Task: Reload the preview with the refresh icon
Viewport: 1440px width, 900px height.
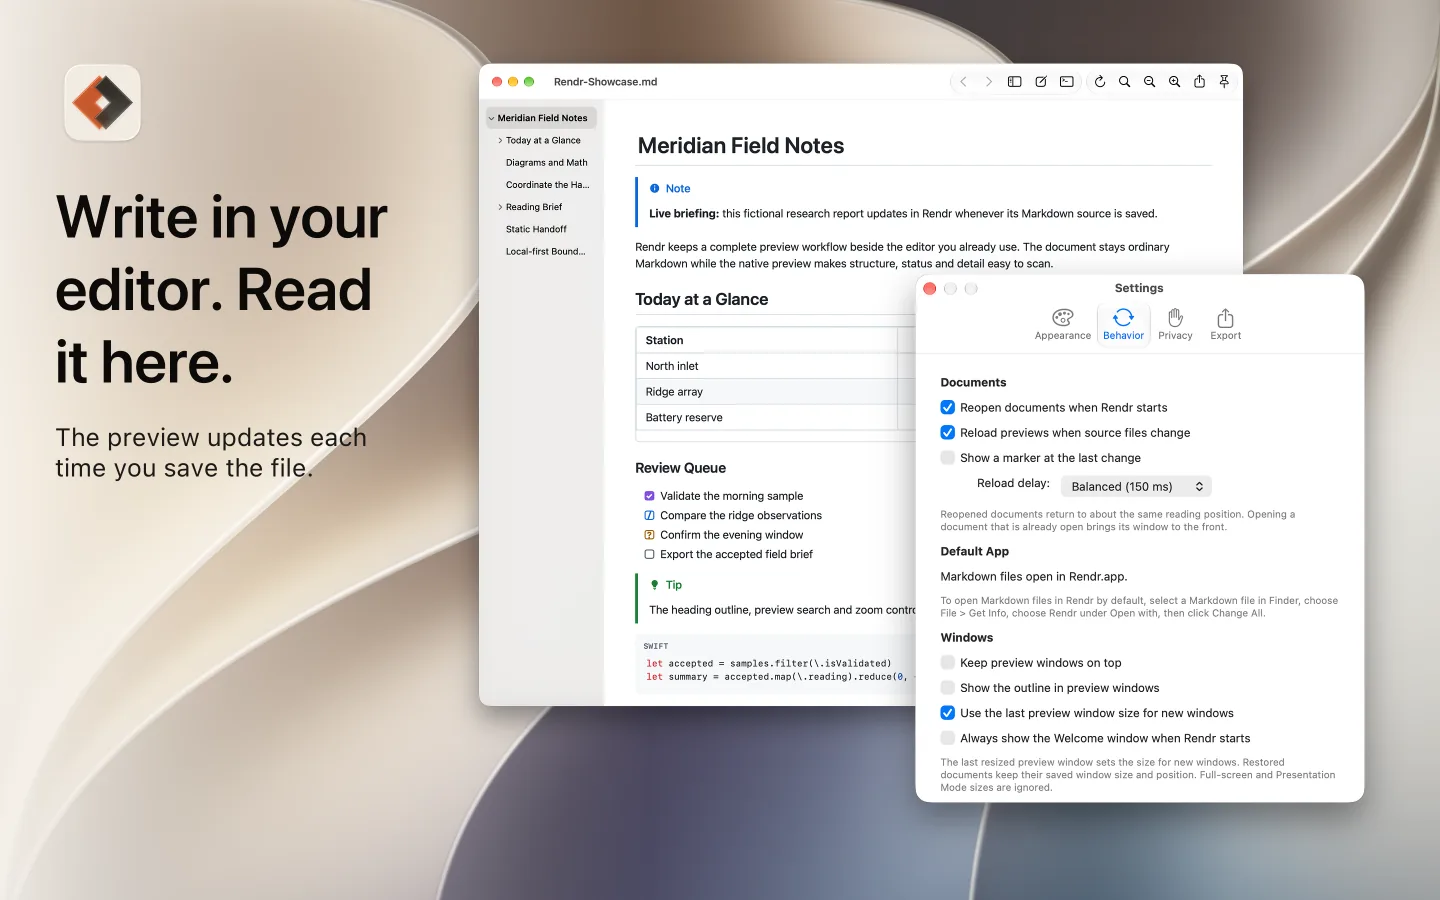Action: click(1099, 82)
